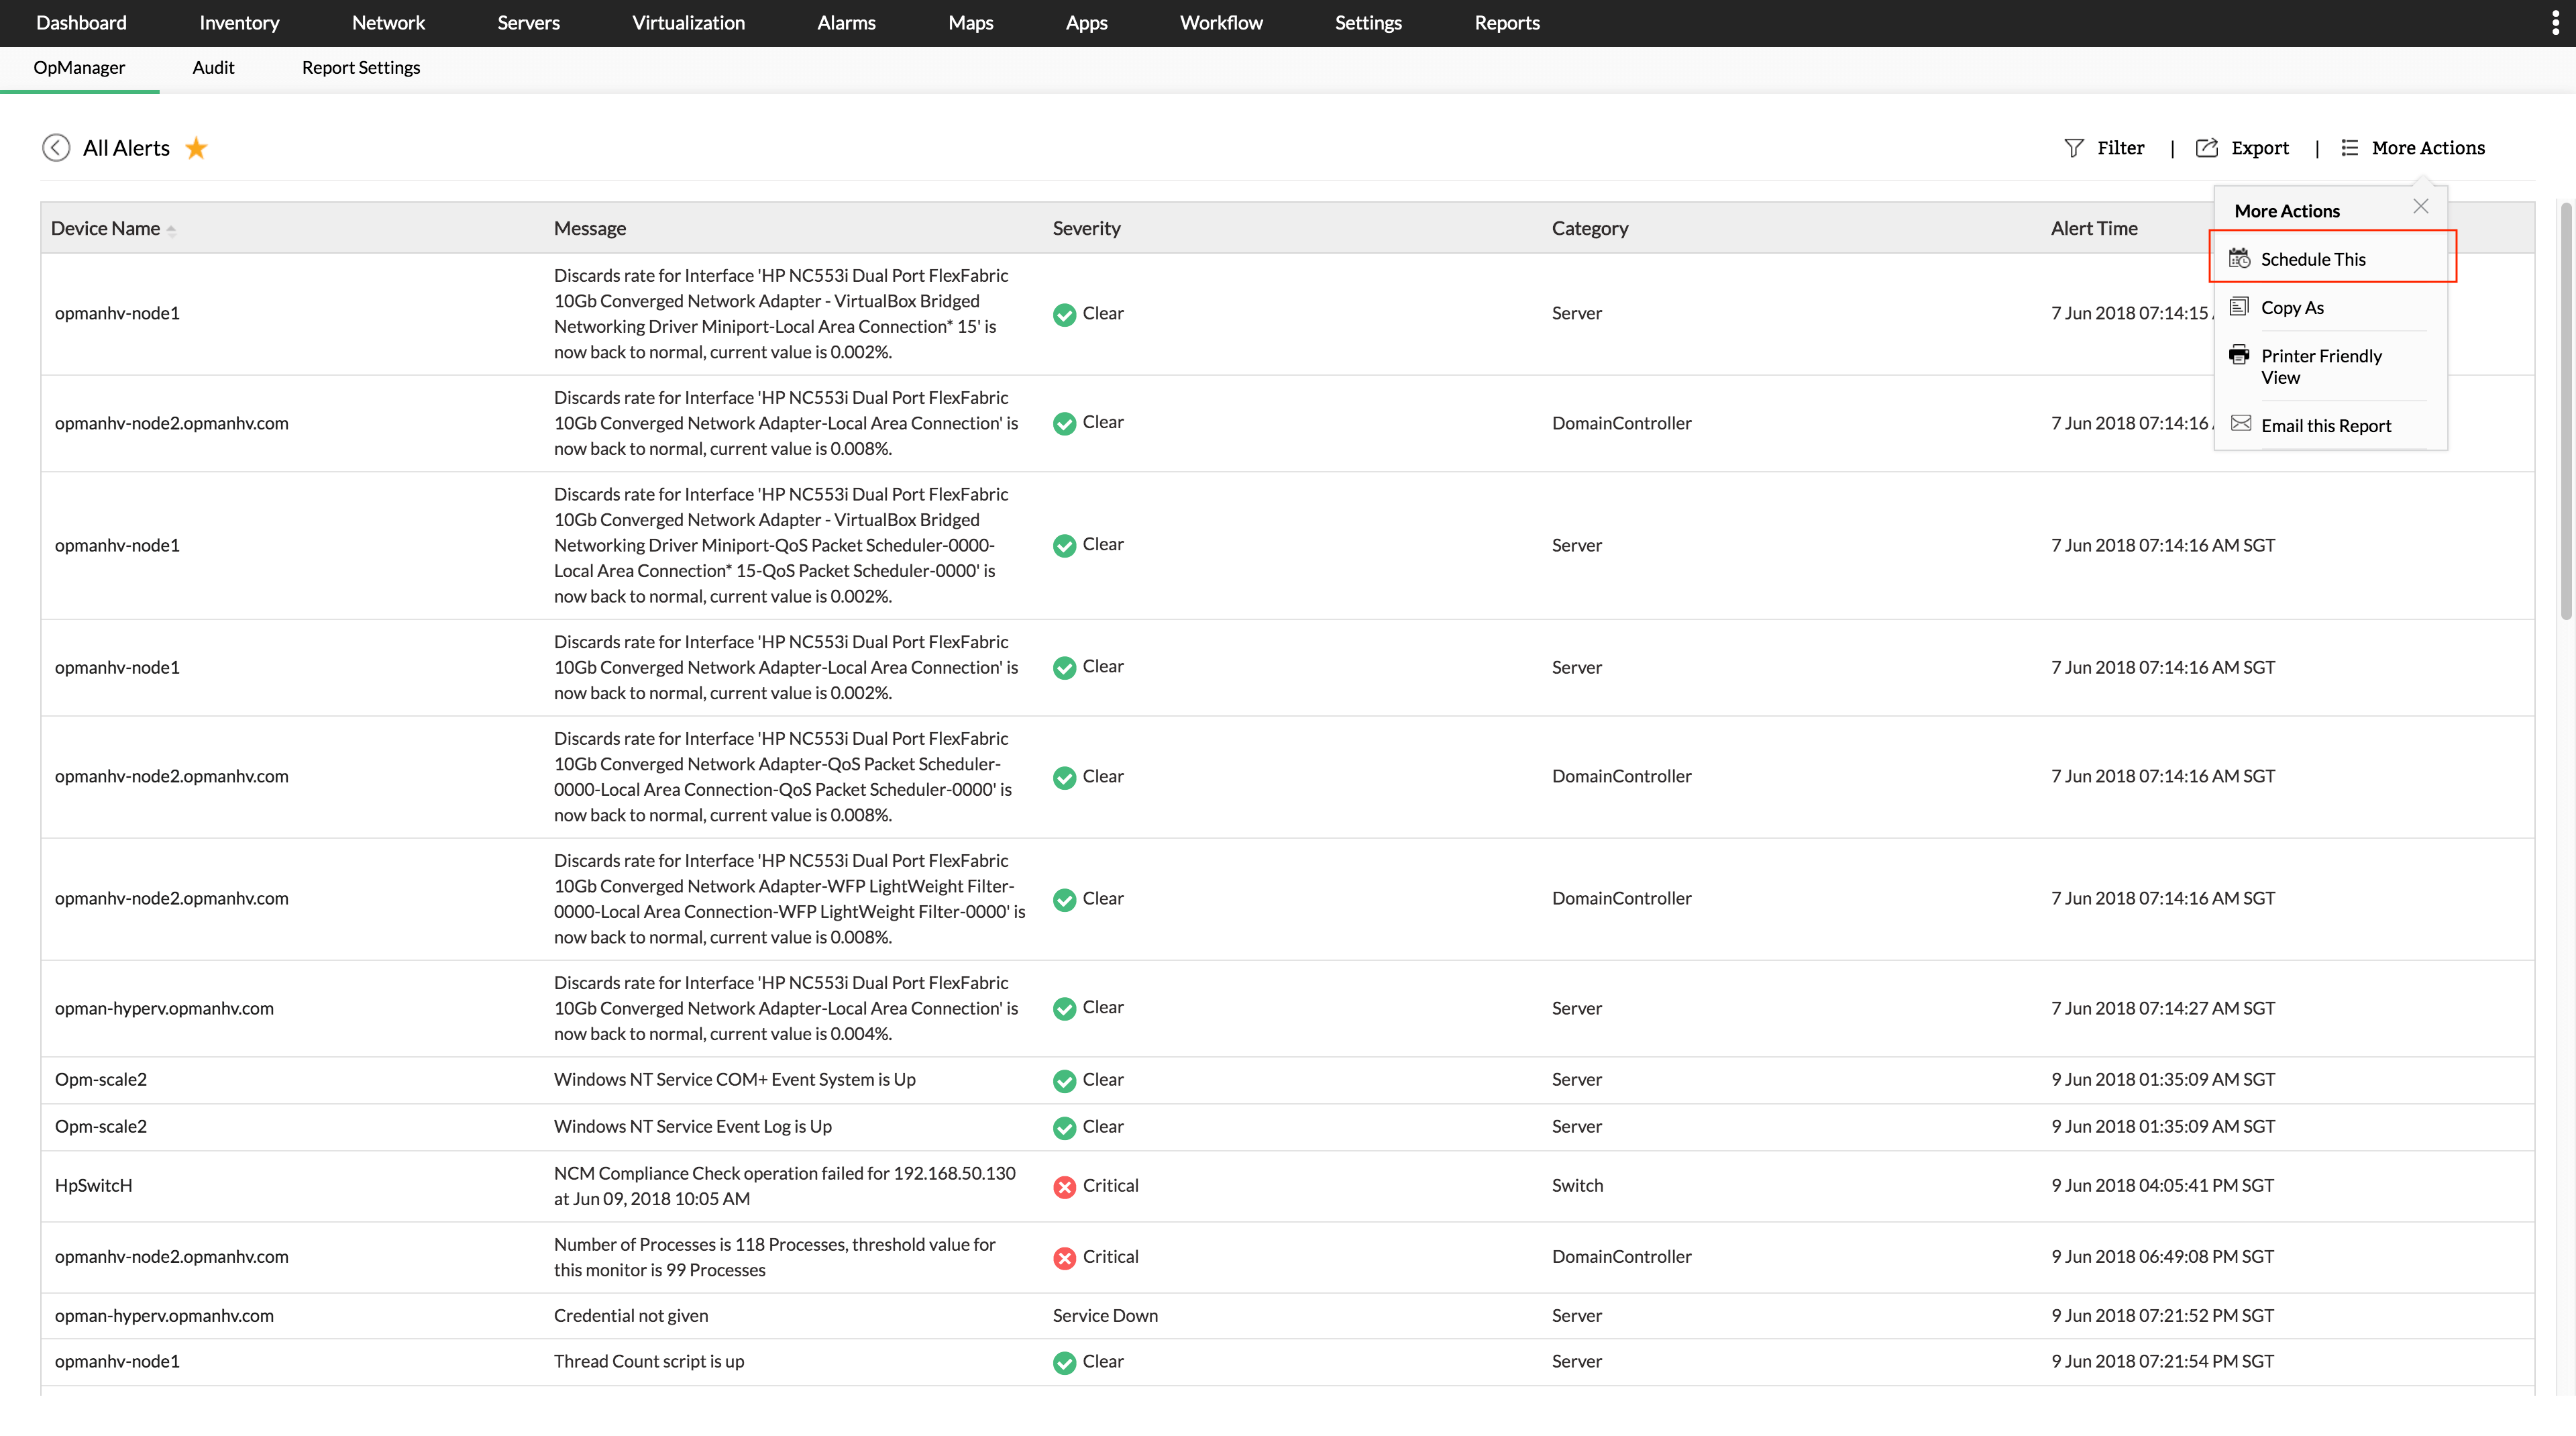Click the Printer Friendly View printer icon
This screenshot has height=1436, width=2576.
click(2239, 355)
